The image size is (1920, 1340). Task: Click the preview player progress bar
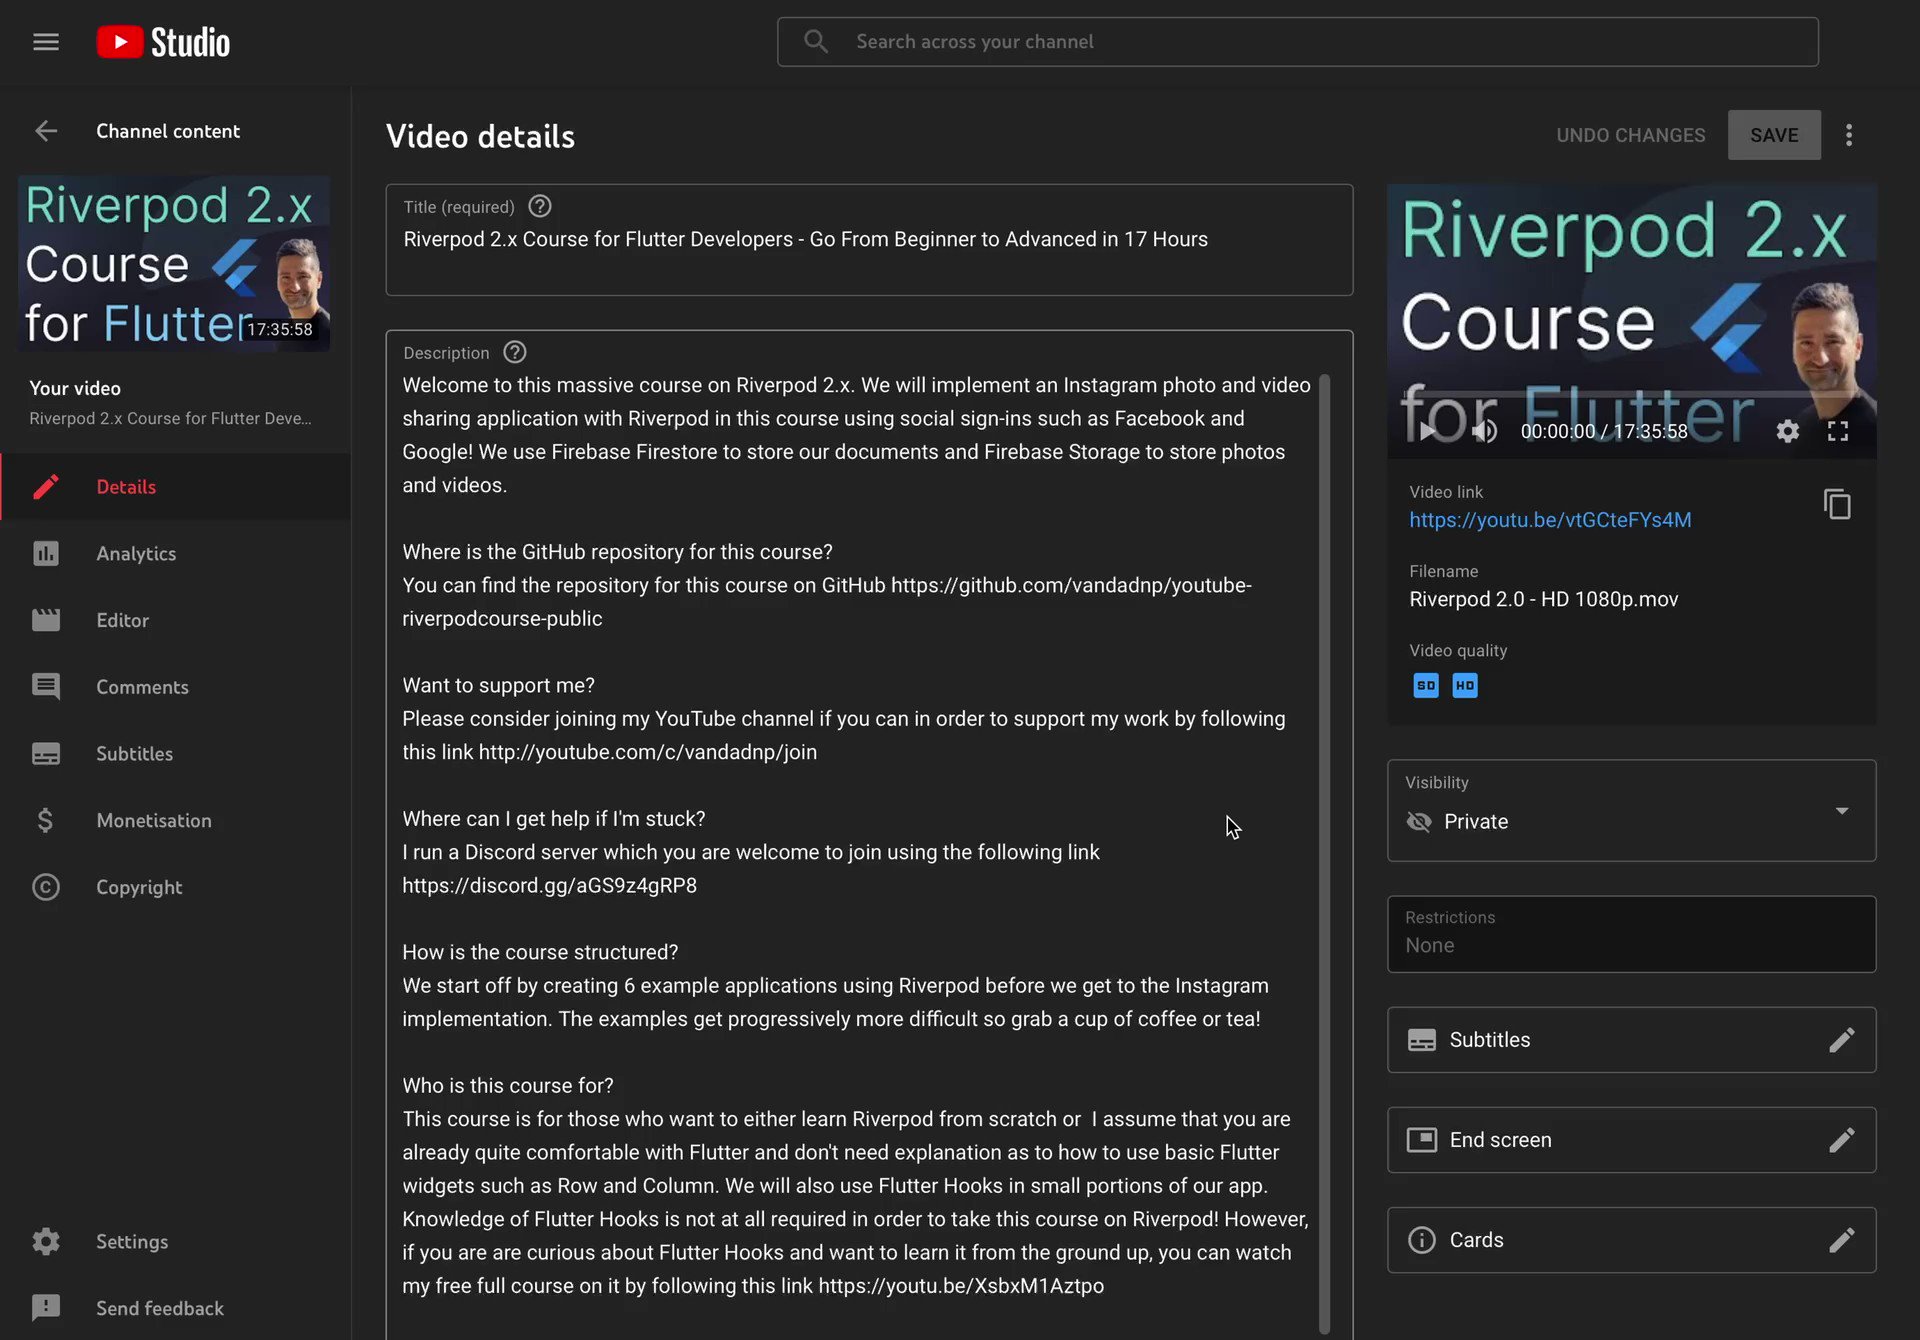tap(1631, 396)
